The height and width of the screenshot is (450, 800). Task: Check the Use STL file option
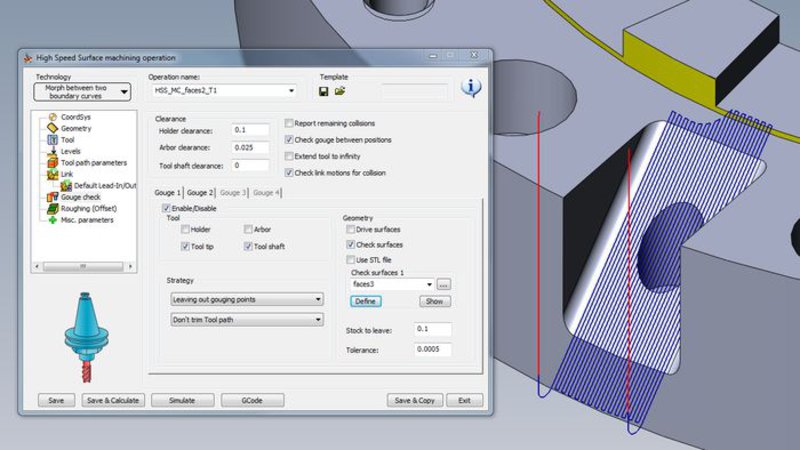pos(350,260)
